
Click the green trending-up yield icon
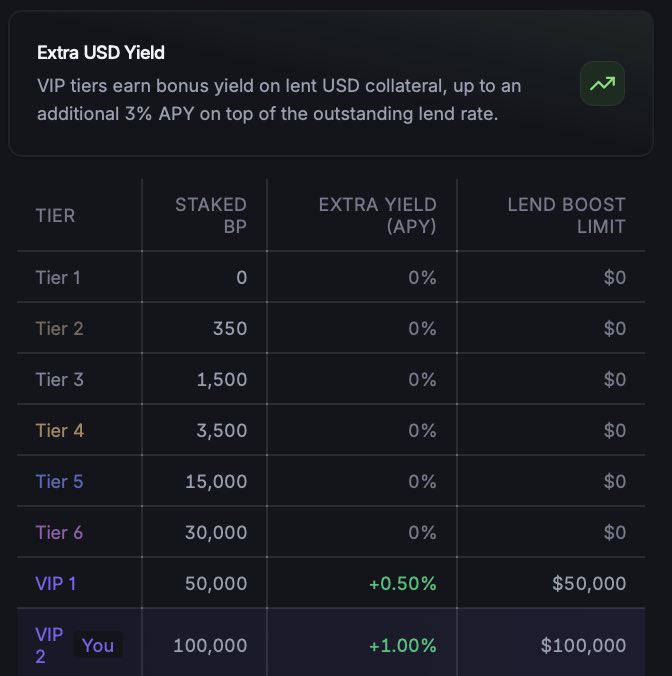[x=602, y=85]
